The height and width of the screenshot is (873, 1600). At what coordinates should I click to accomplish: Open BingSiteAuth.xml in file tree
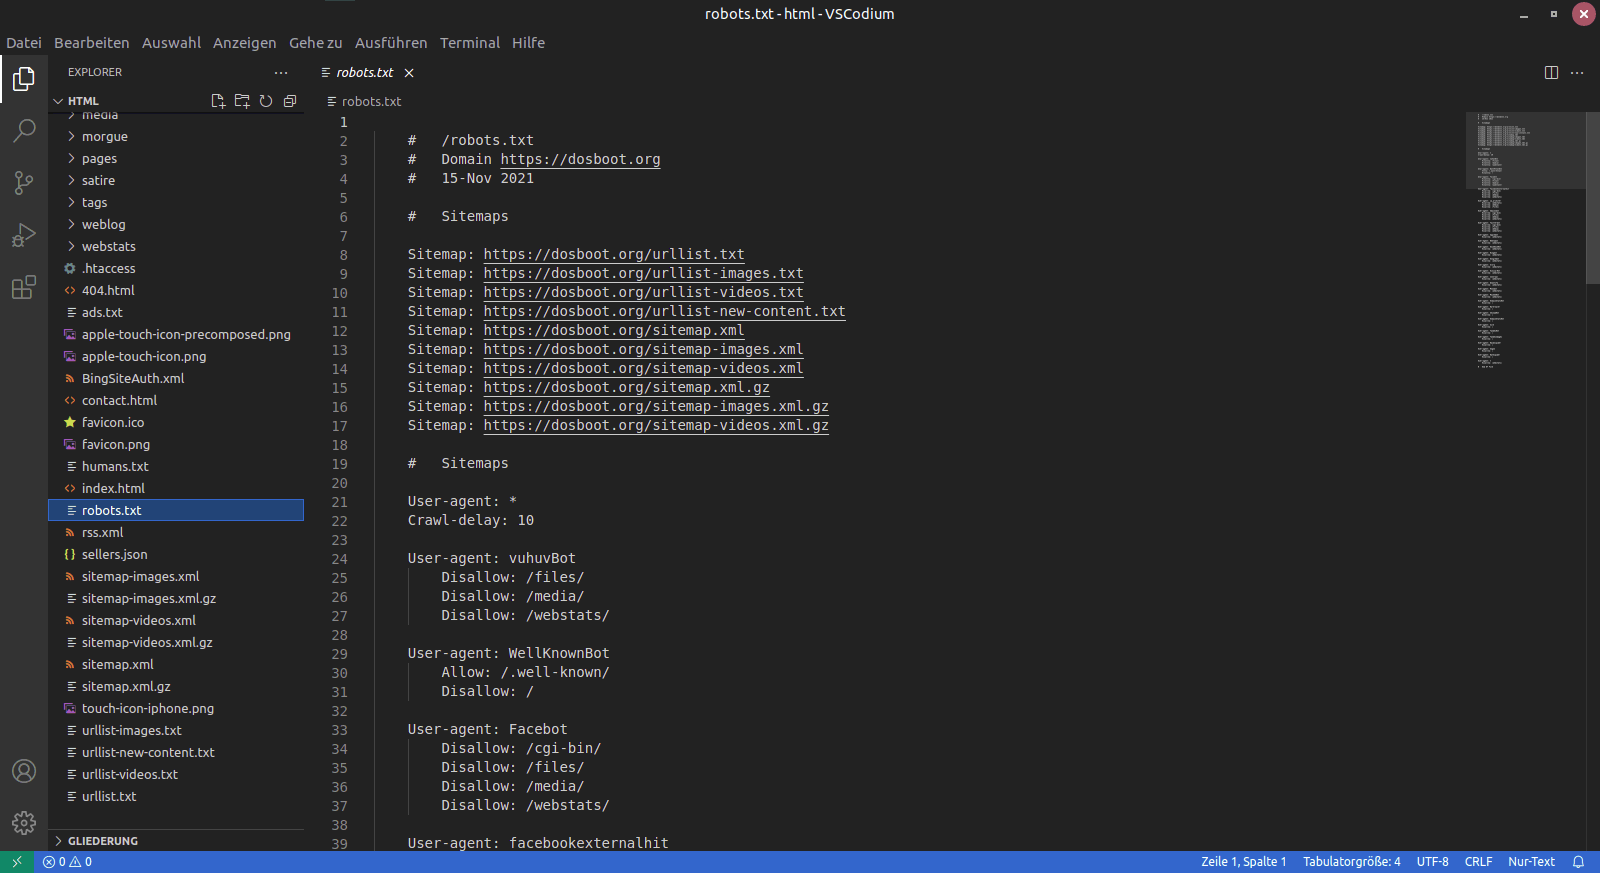176,378
